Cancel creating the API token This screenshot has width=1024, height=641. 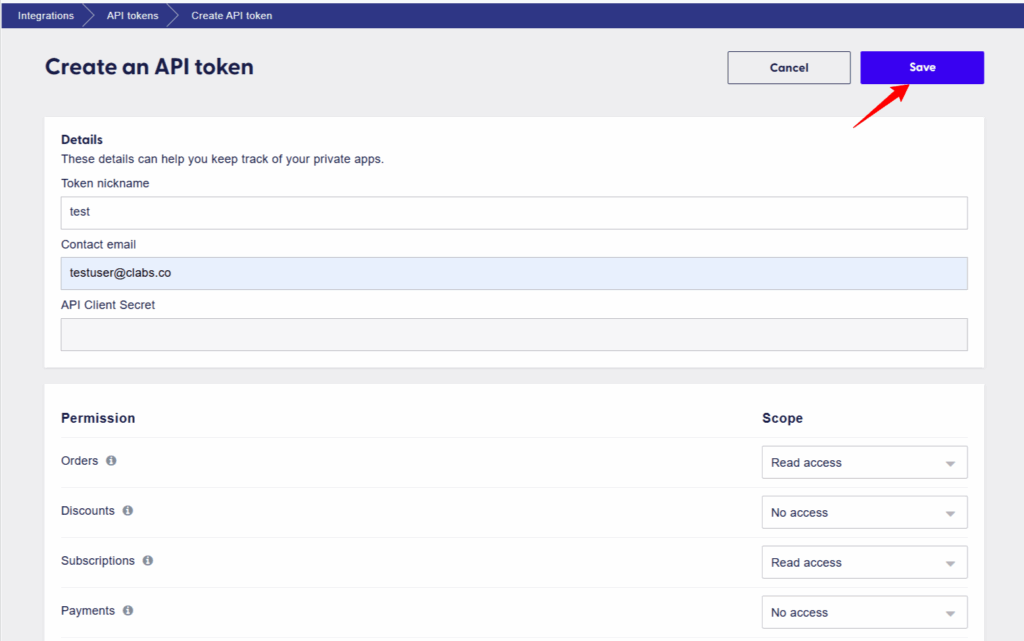[x=788, y=67]
